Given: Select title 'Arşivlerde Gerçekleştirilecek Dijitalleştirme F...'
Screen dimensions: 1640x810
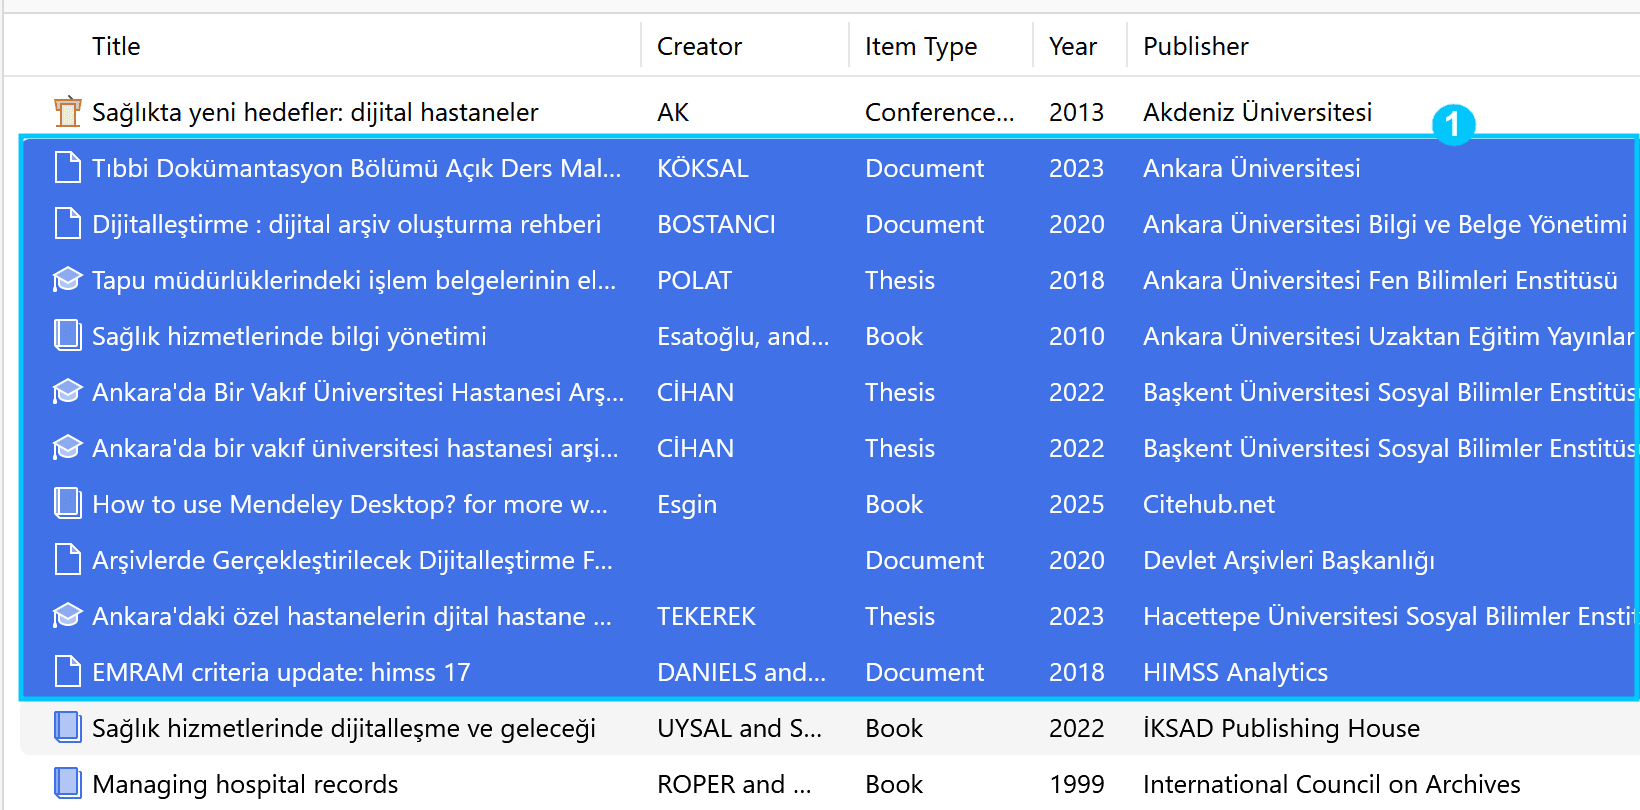Looking at the screenshot, I should (x=352, y=560).
